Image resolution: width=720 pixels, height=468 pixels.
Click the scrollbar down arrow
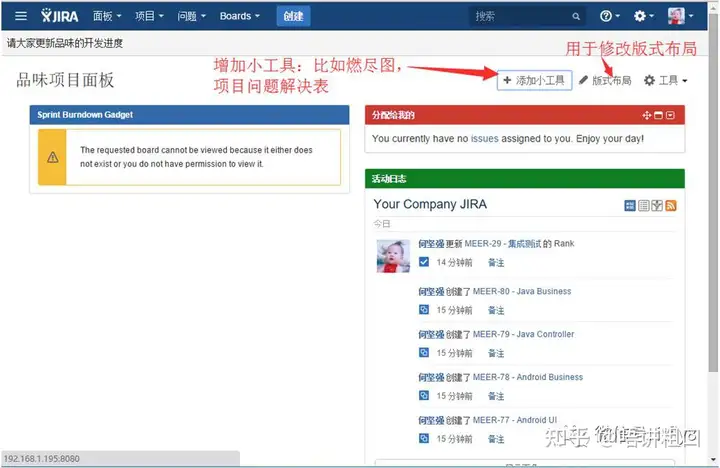pos(713,459)
